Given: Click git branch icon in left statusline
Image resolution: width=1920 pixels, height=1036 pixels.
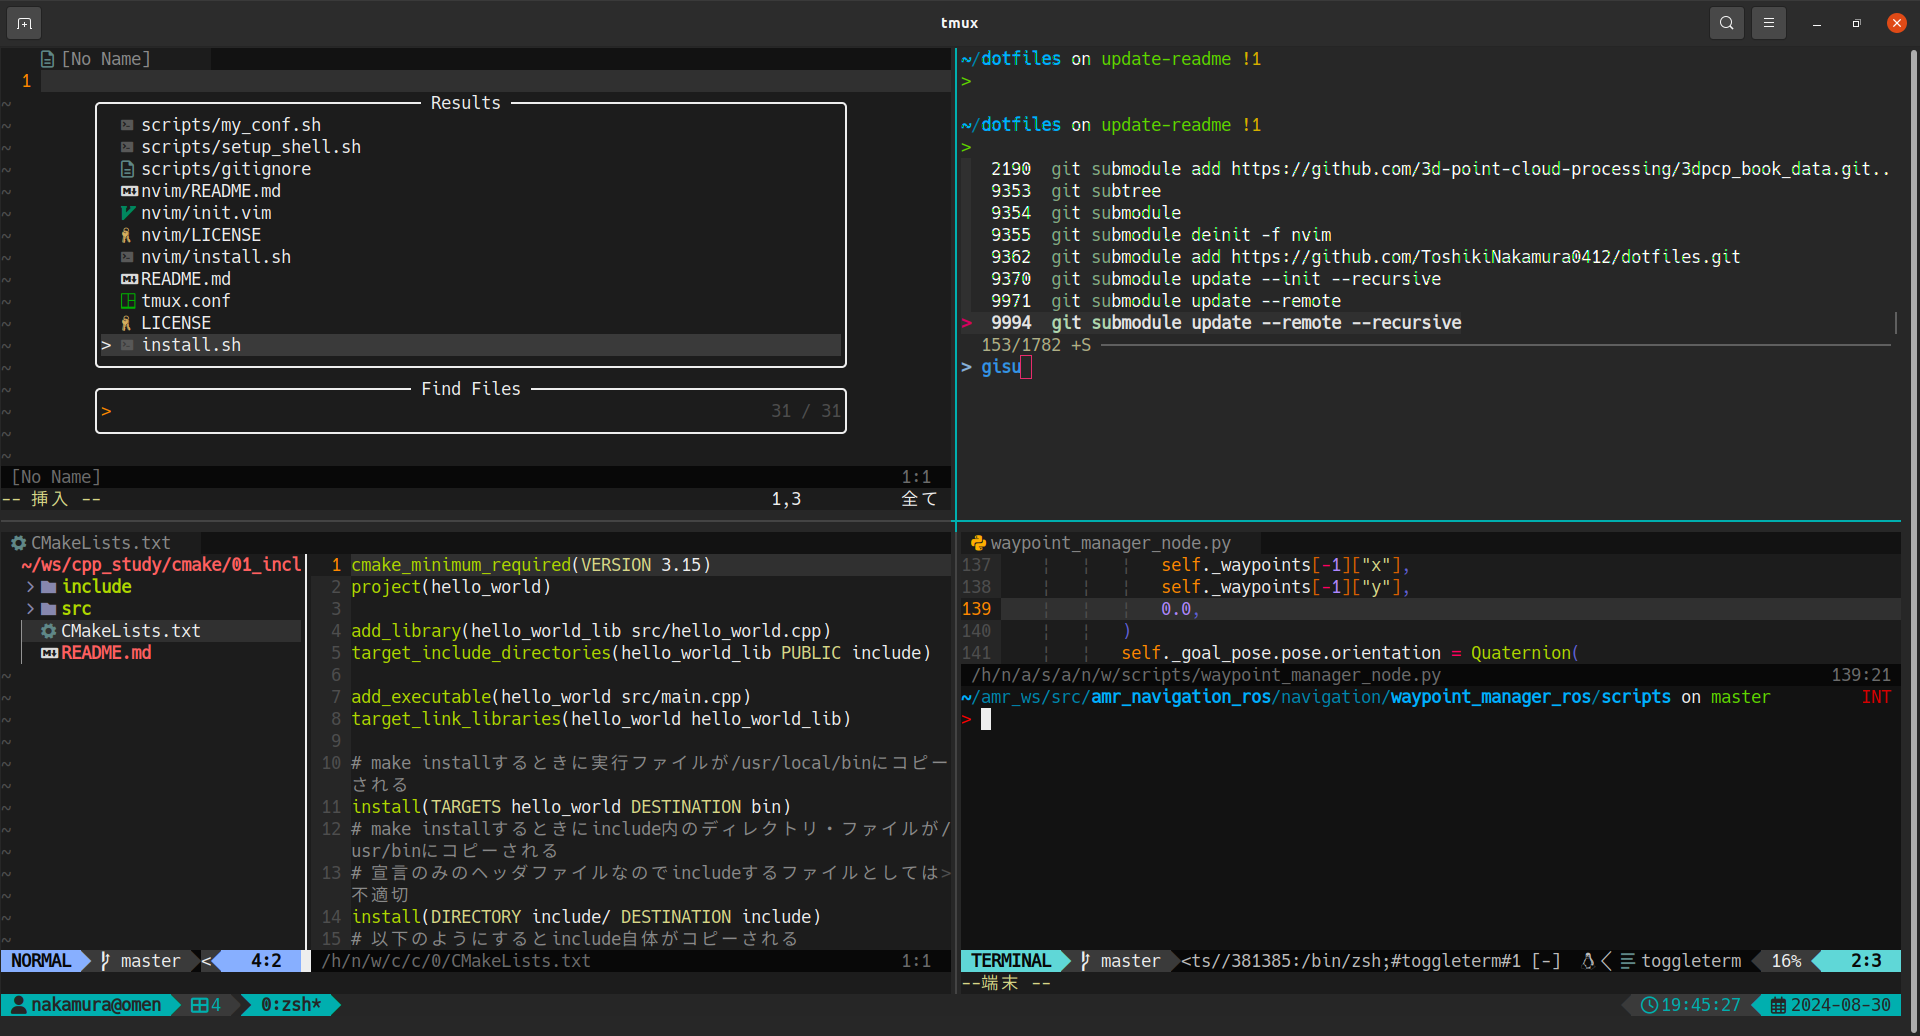Looking at the screenshot, I should tap(105, 961).
